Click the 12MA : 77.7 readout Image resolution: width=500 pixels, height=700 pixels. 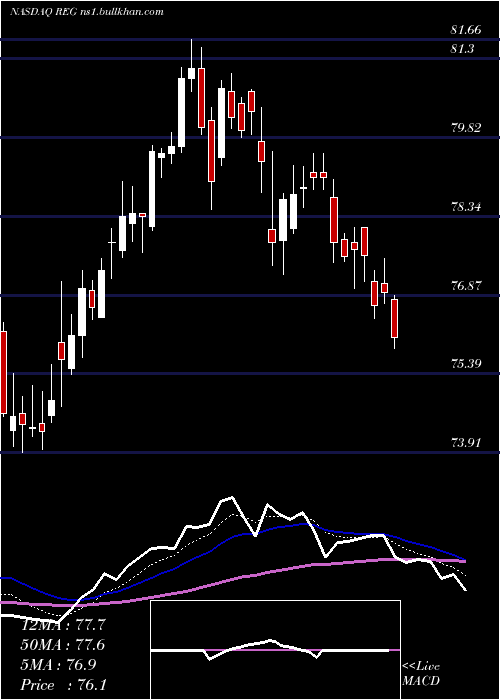pos(64,625)
